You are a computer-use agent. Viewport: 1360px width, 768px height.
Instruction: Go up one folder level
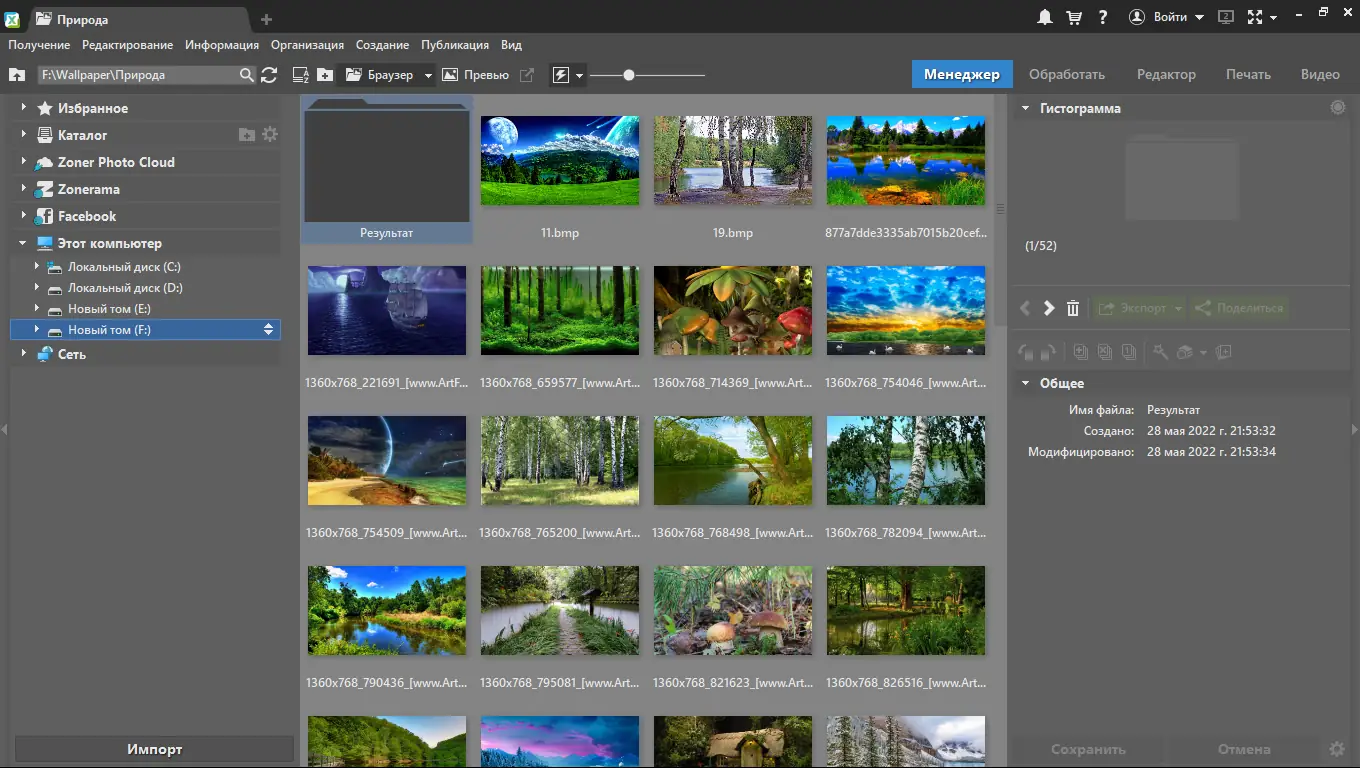click(17, 75)
